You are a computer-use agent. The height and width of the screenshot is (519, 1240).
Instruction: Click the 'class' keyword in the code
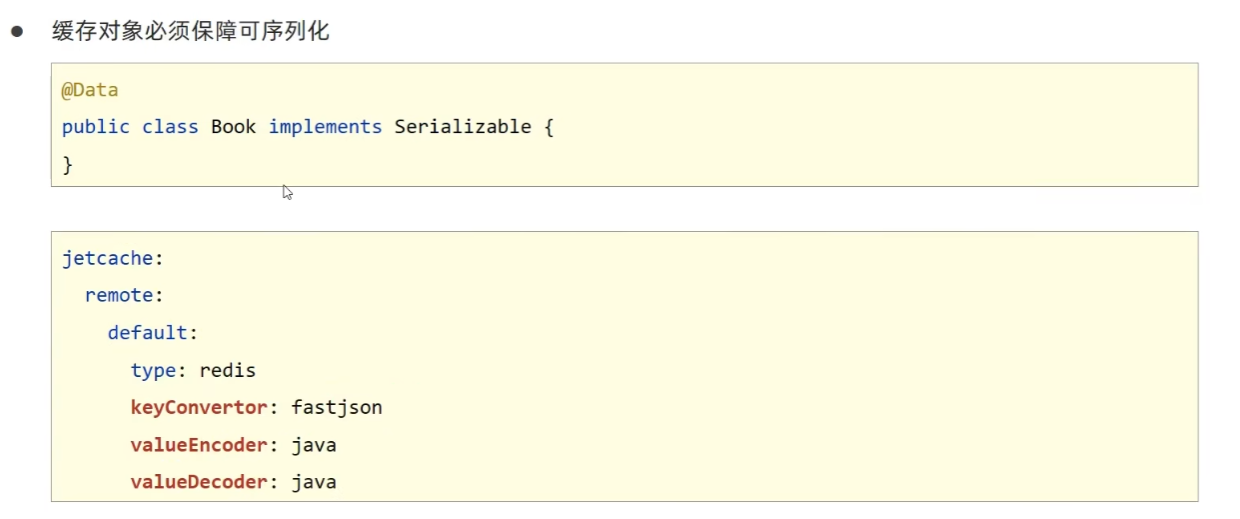(170, 127)
